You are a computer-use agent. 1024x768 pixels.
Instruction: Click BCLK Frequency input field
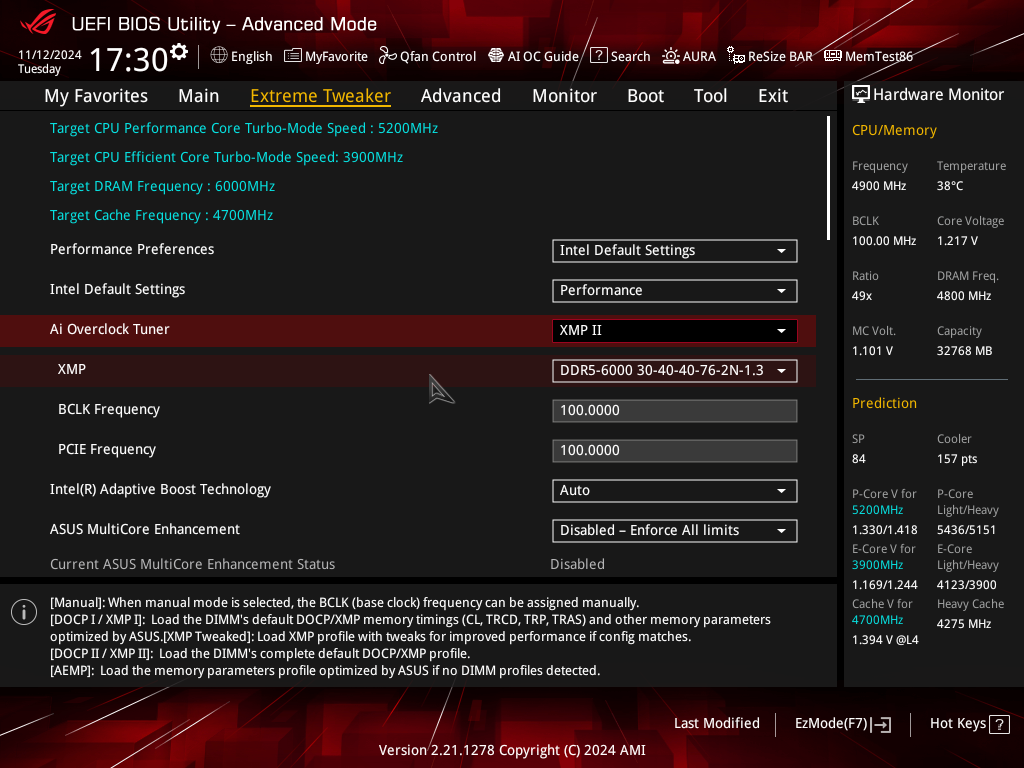675,411
